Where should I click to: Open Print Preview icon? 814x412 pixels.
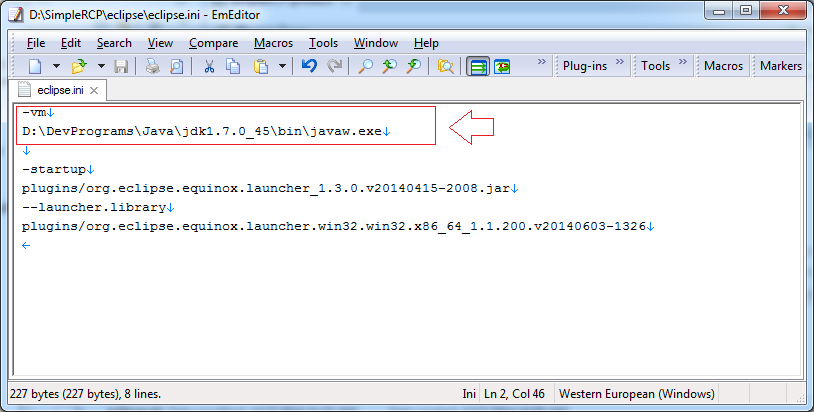(177, 66)
